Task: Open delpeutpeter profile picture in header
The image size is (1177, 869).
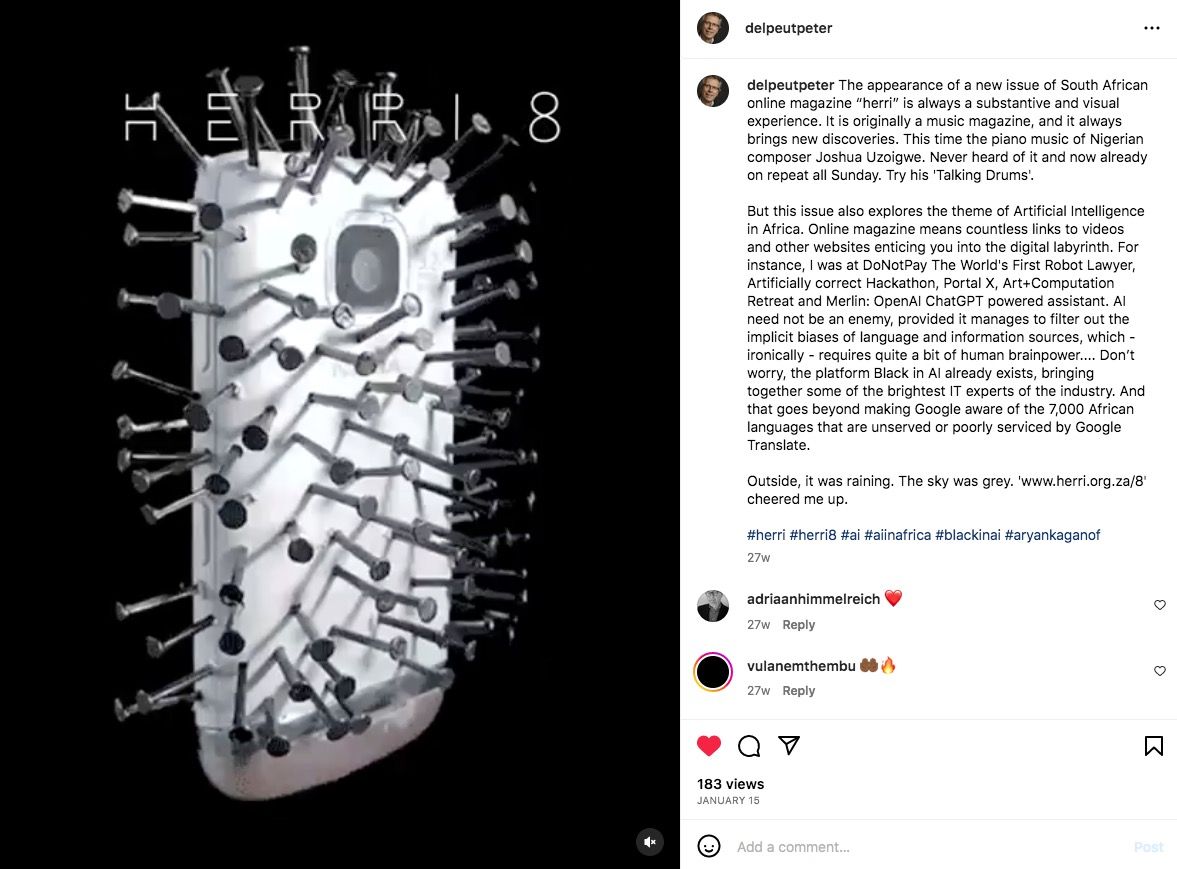Action: pyautogui.click(x=713, y=29)
